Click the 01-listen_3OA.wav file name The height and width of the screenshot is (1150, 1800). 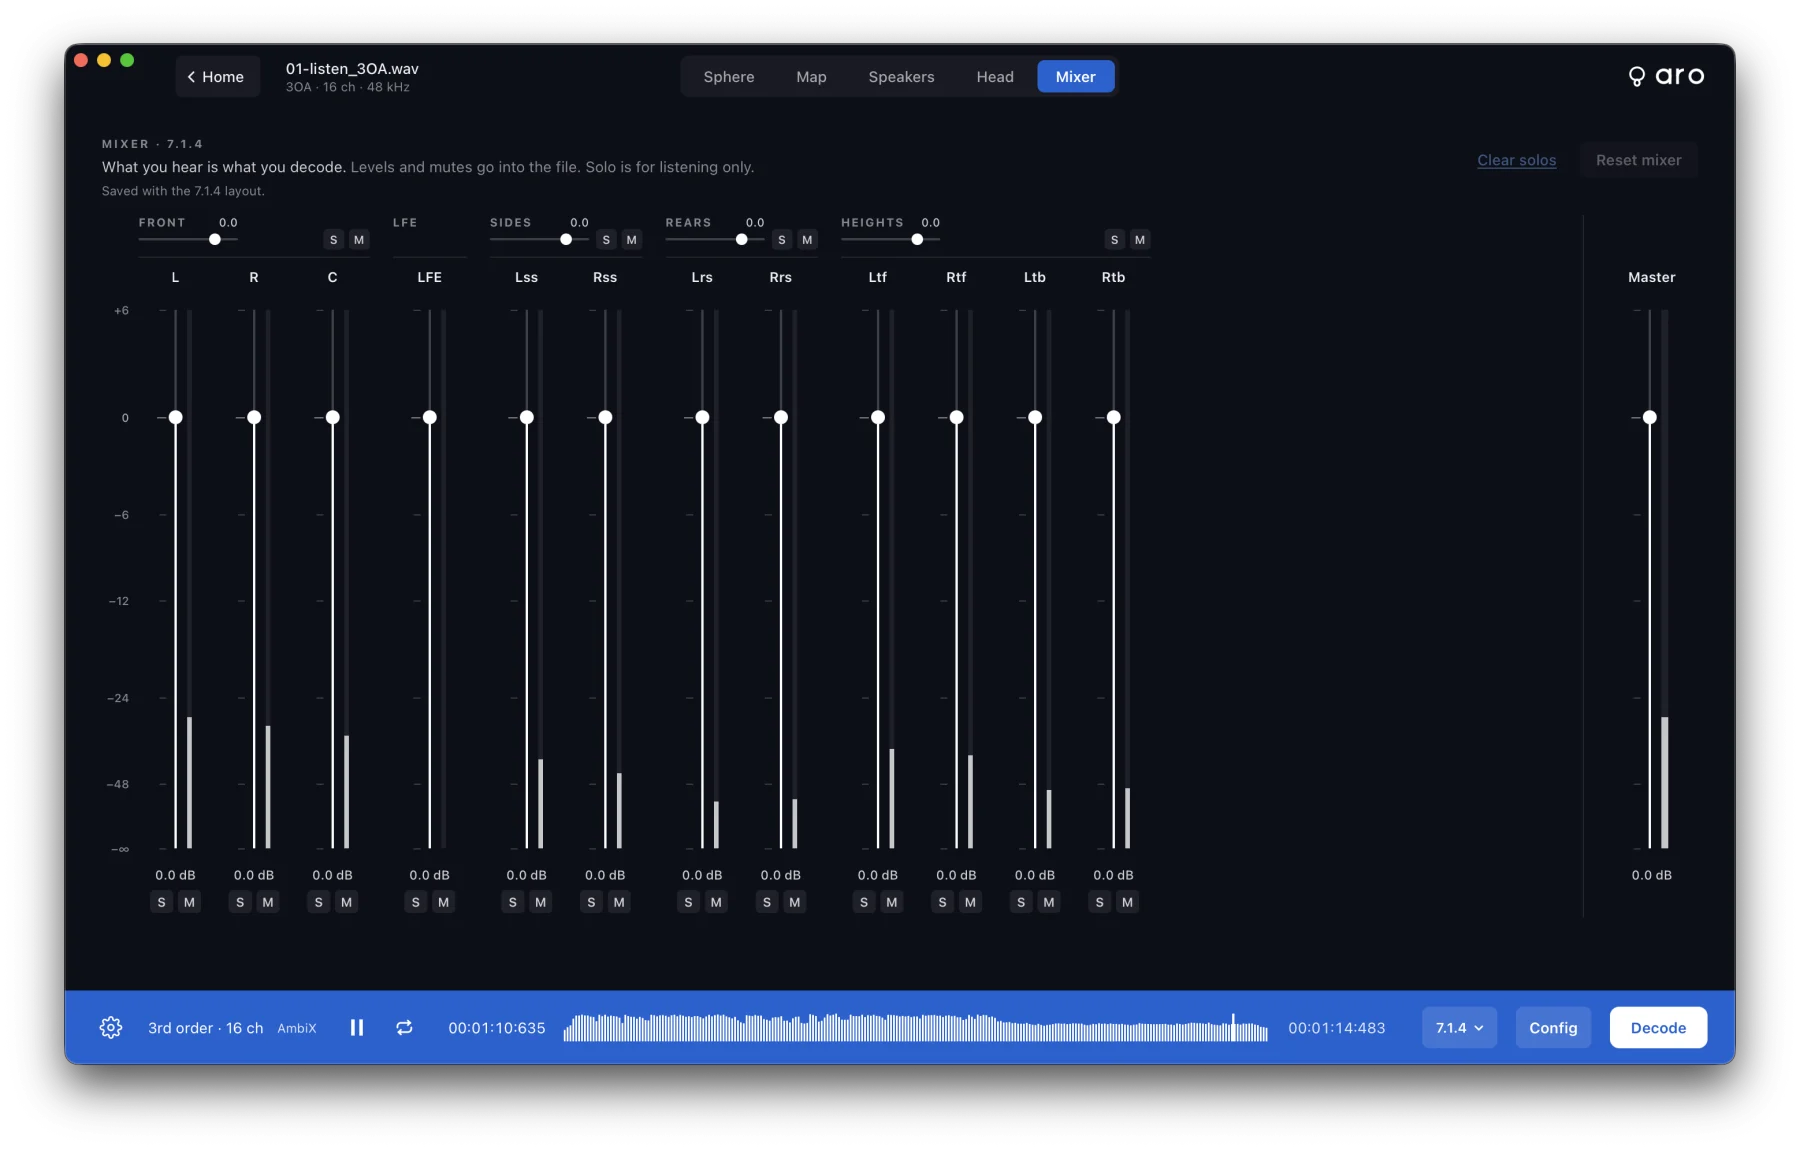pos(352,69)
